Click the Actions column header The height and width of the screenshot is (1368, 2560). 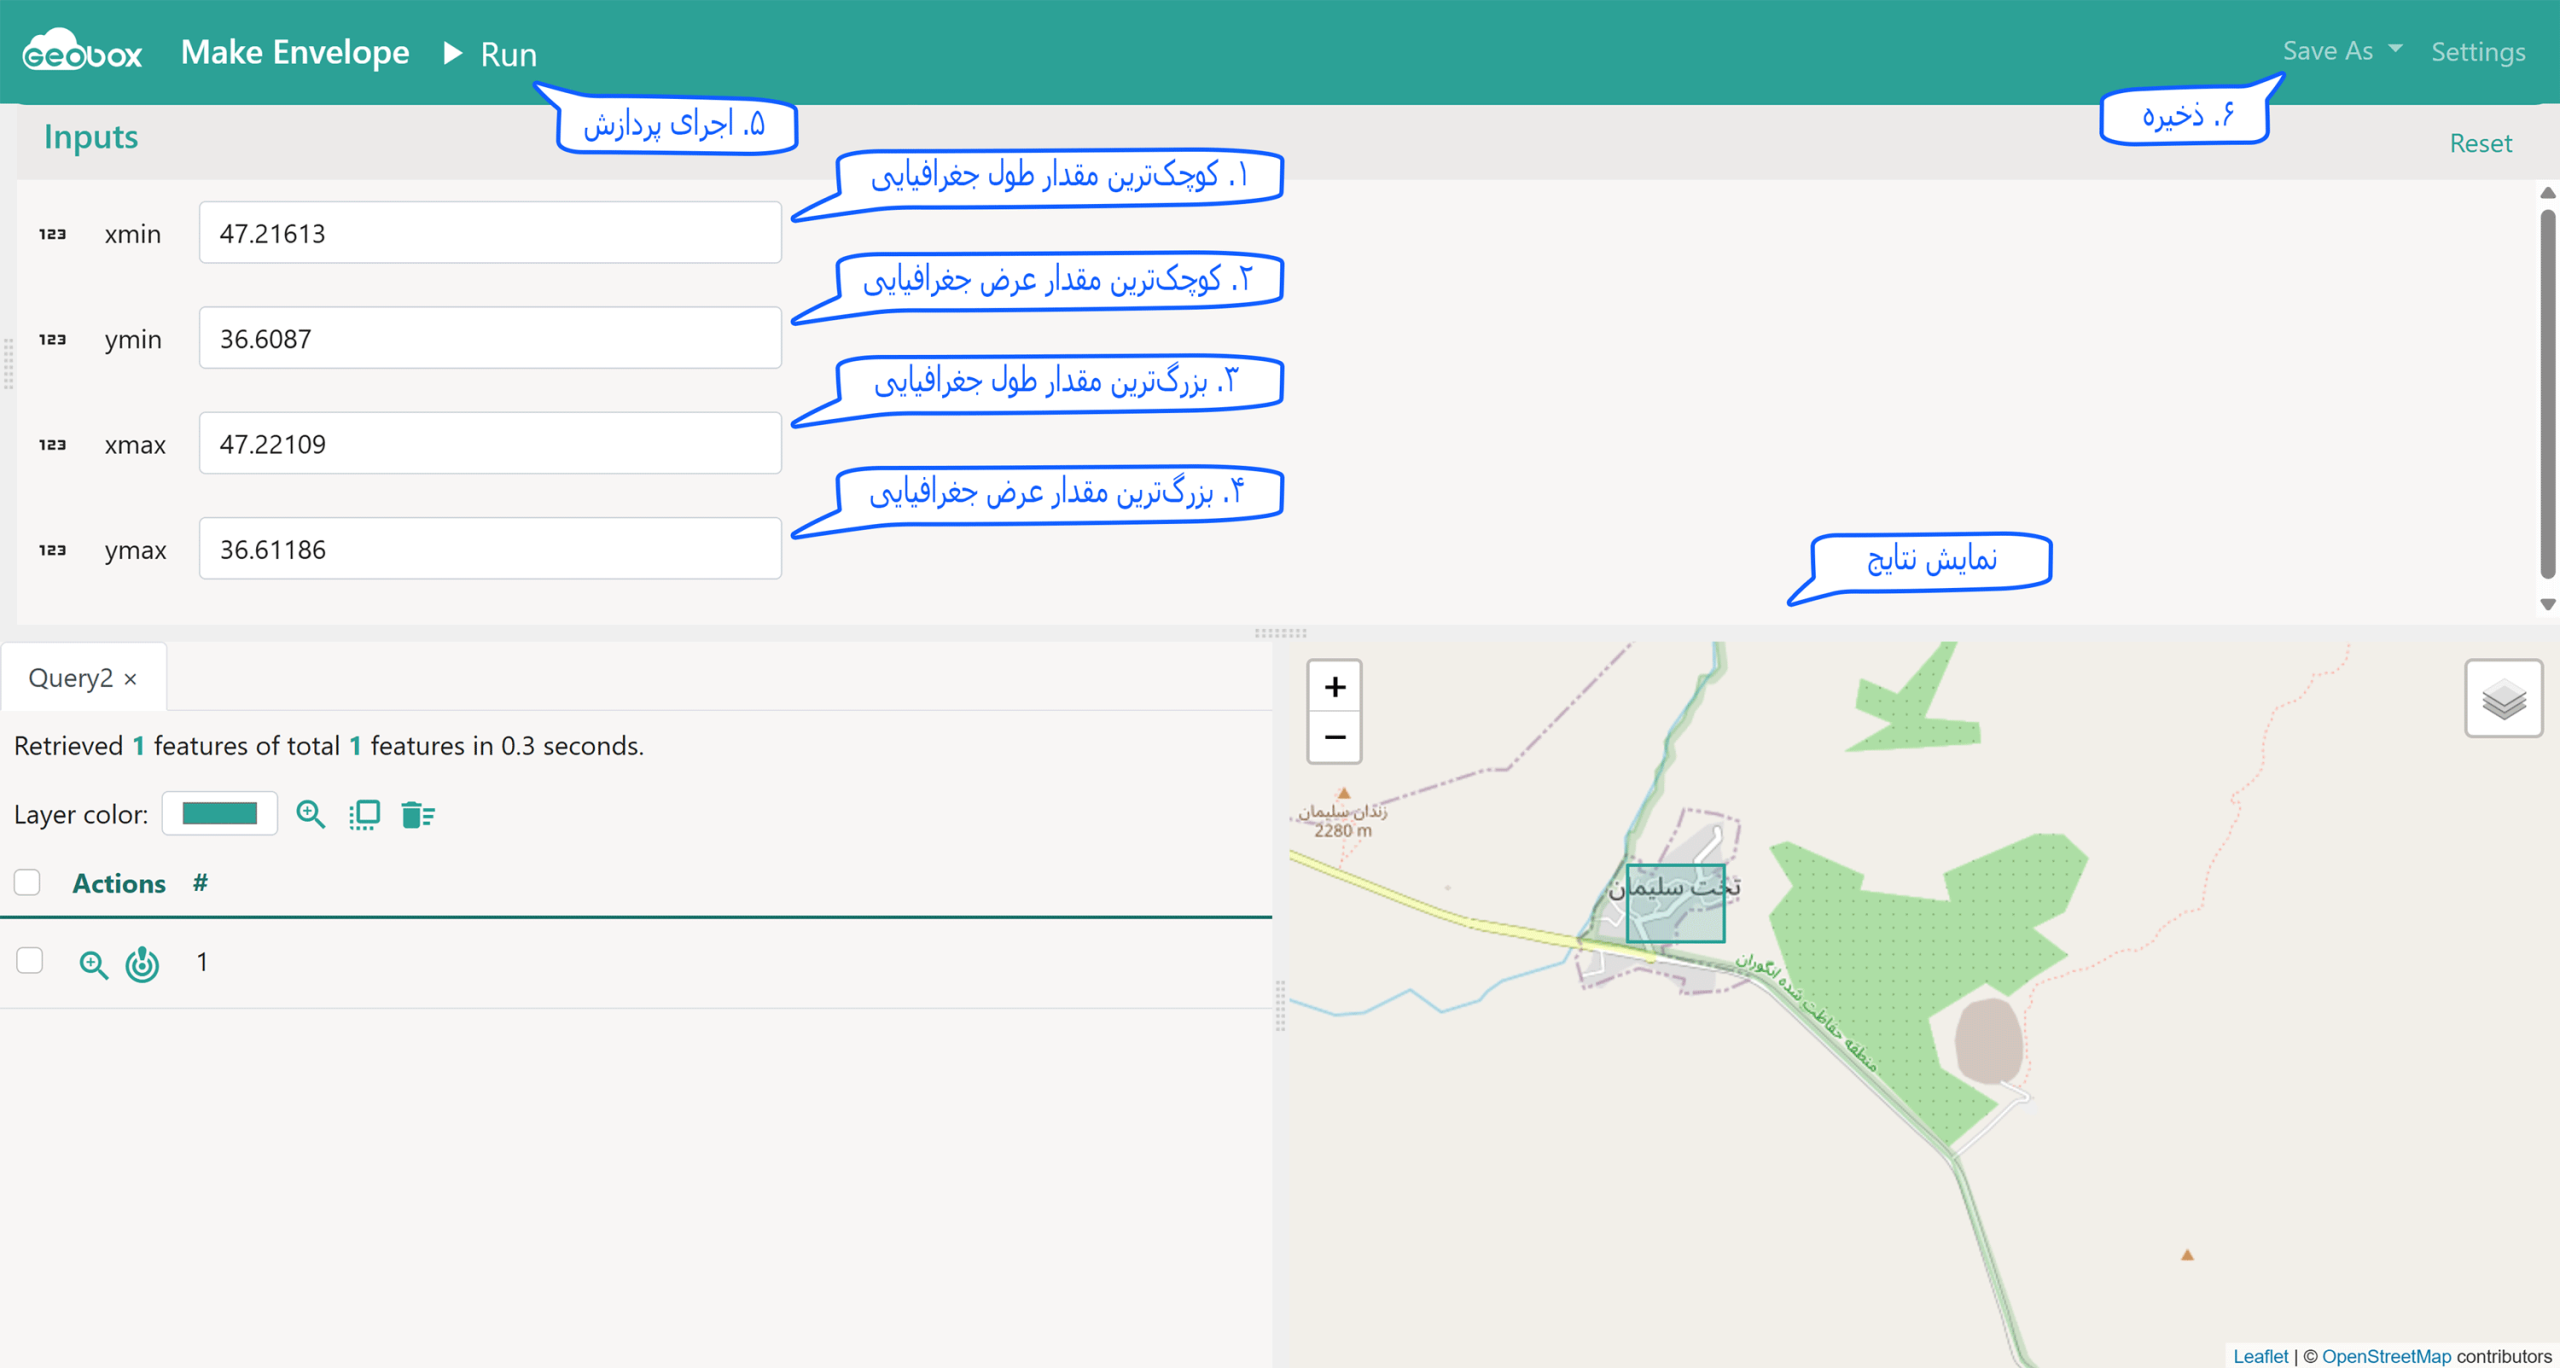(x=119, y=883)
